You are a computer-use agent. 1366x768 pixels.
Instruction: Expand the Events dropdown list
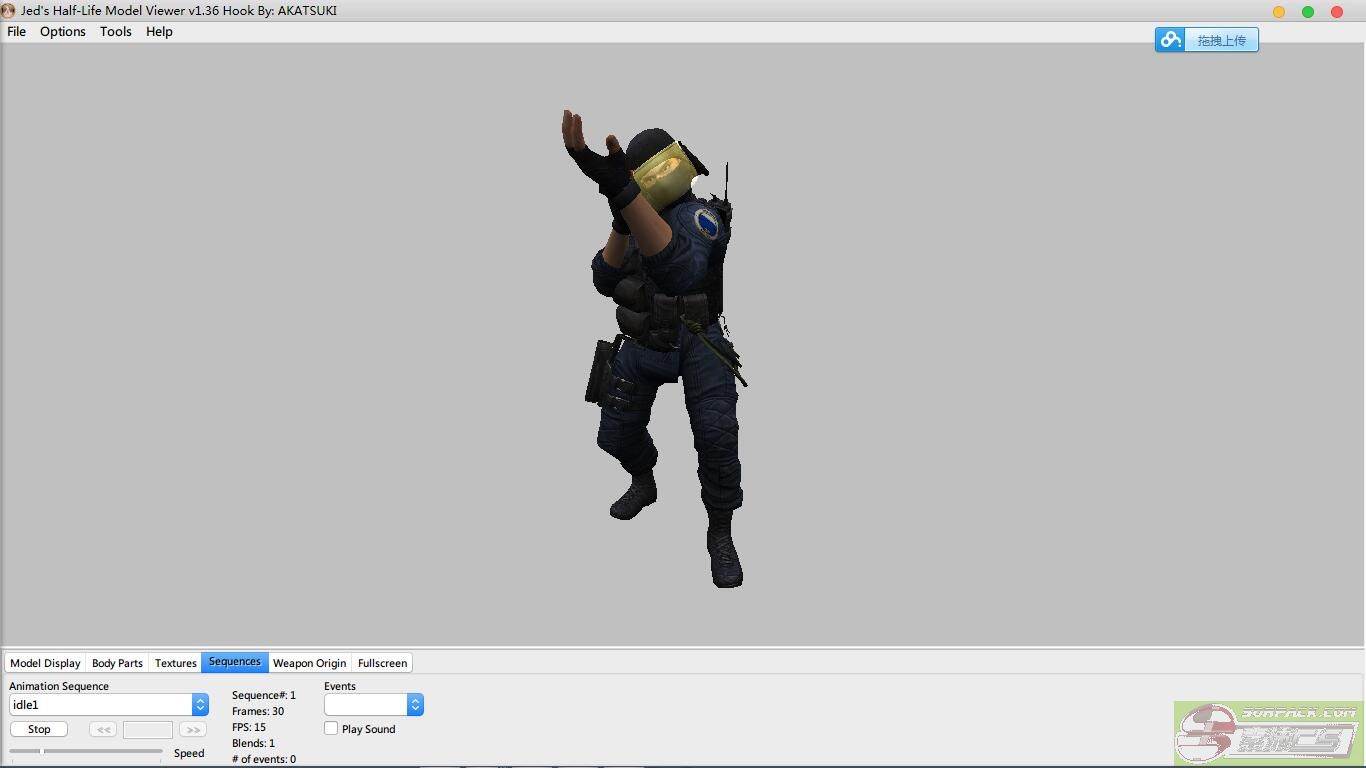[373, 705]
